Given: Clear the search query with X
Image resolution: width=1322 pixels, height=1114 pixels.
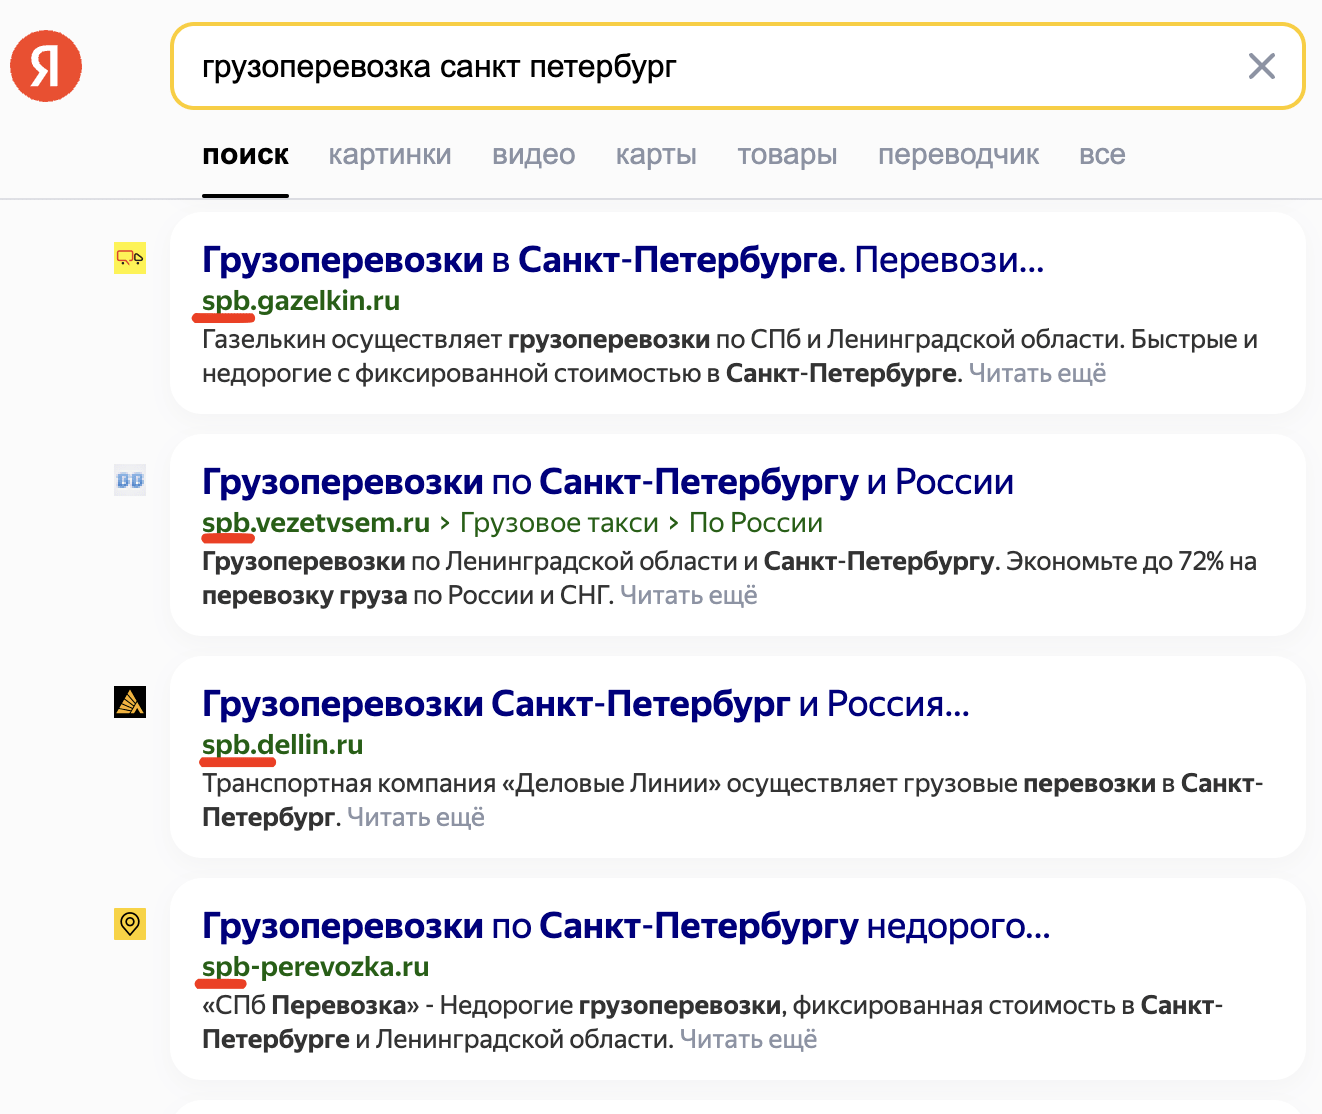Looking at the screenshot, I should pyautogui.click(x=1262, y=66).
